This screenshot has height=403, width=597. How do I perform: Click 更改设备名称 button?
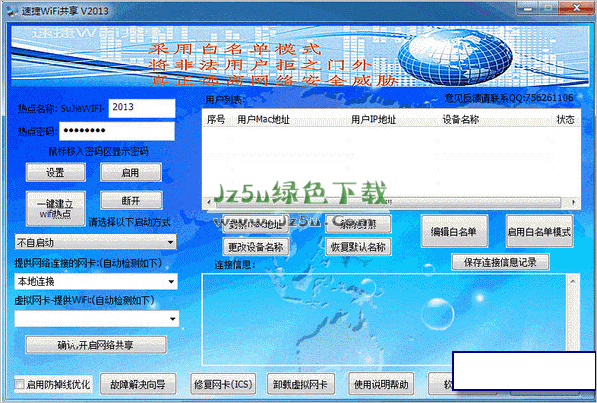click(255, 247)
